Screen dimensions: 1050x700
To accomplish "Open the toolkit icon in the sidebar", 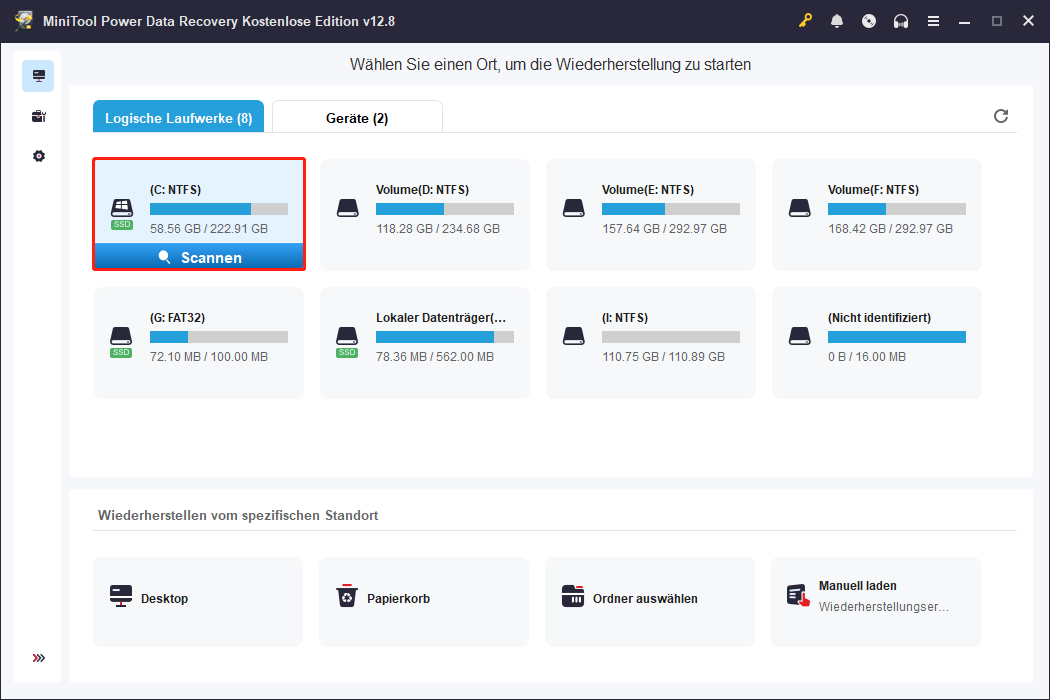I will pos(38,116).
